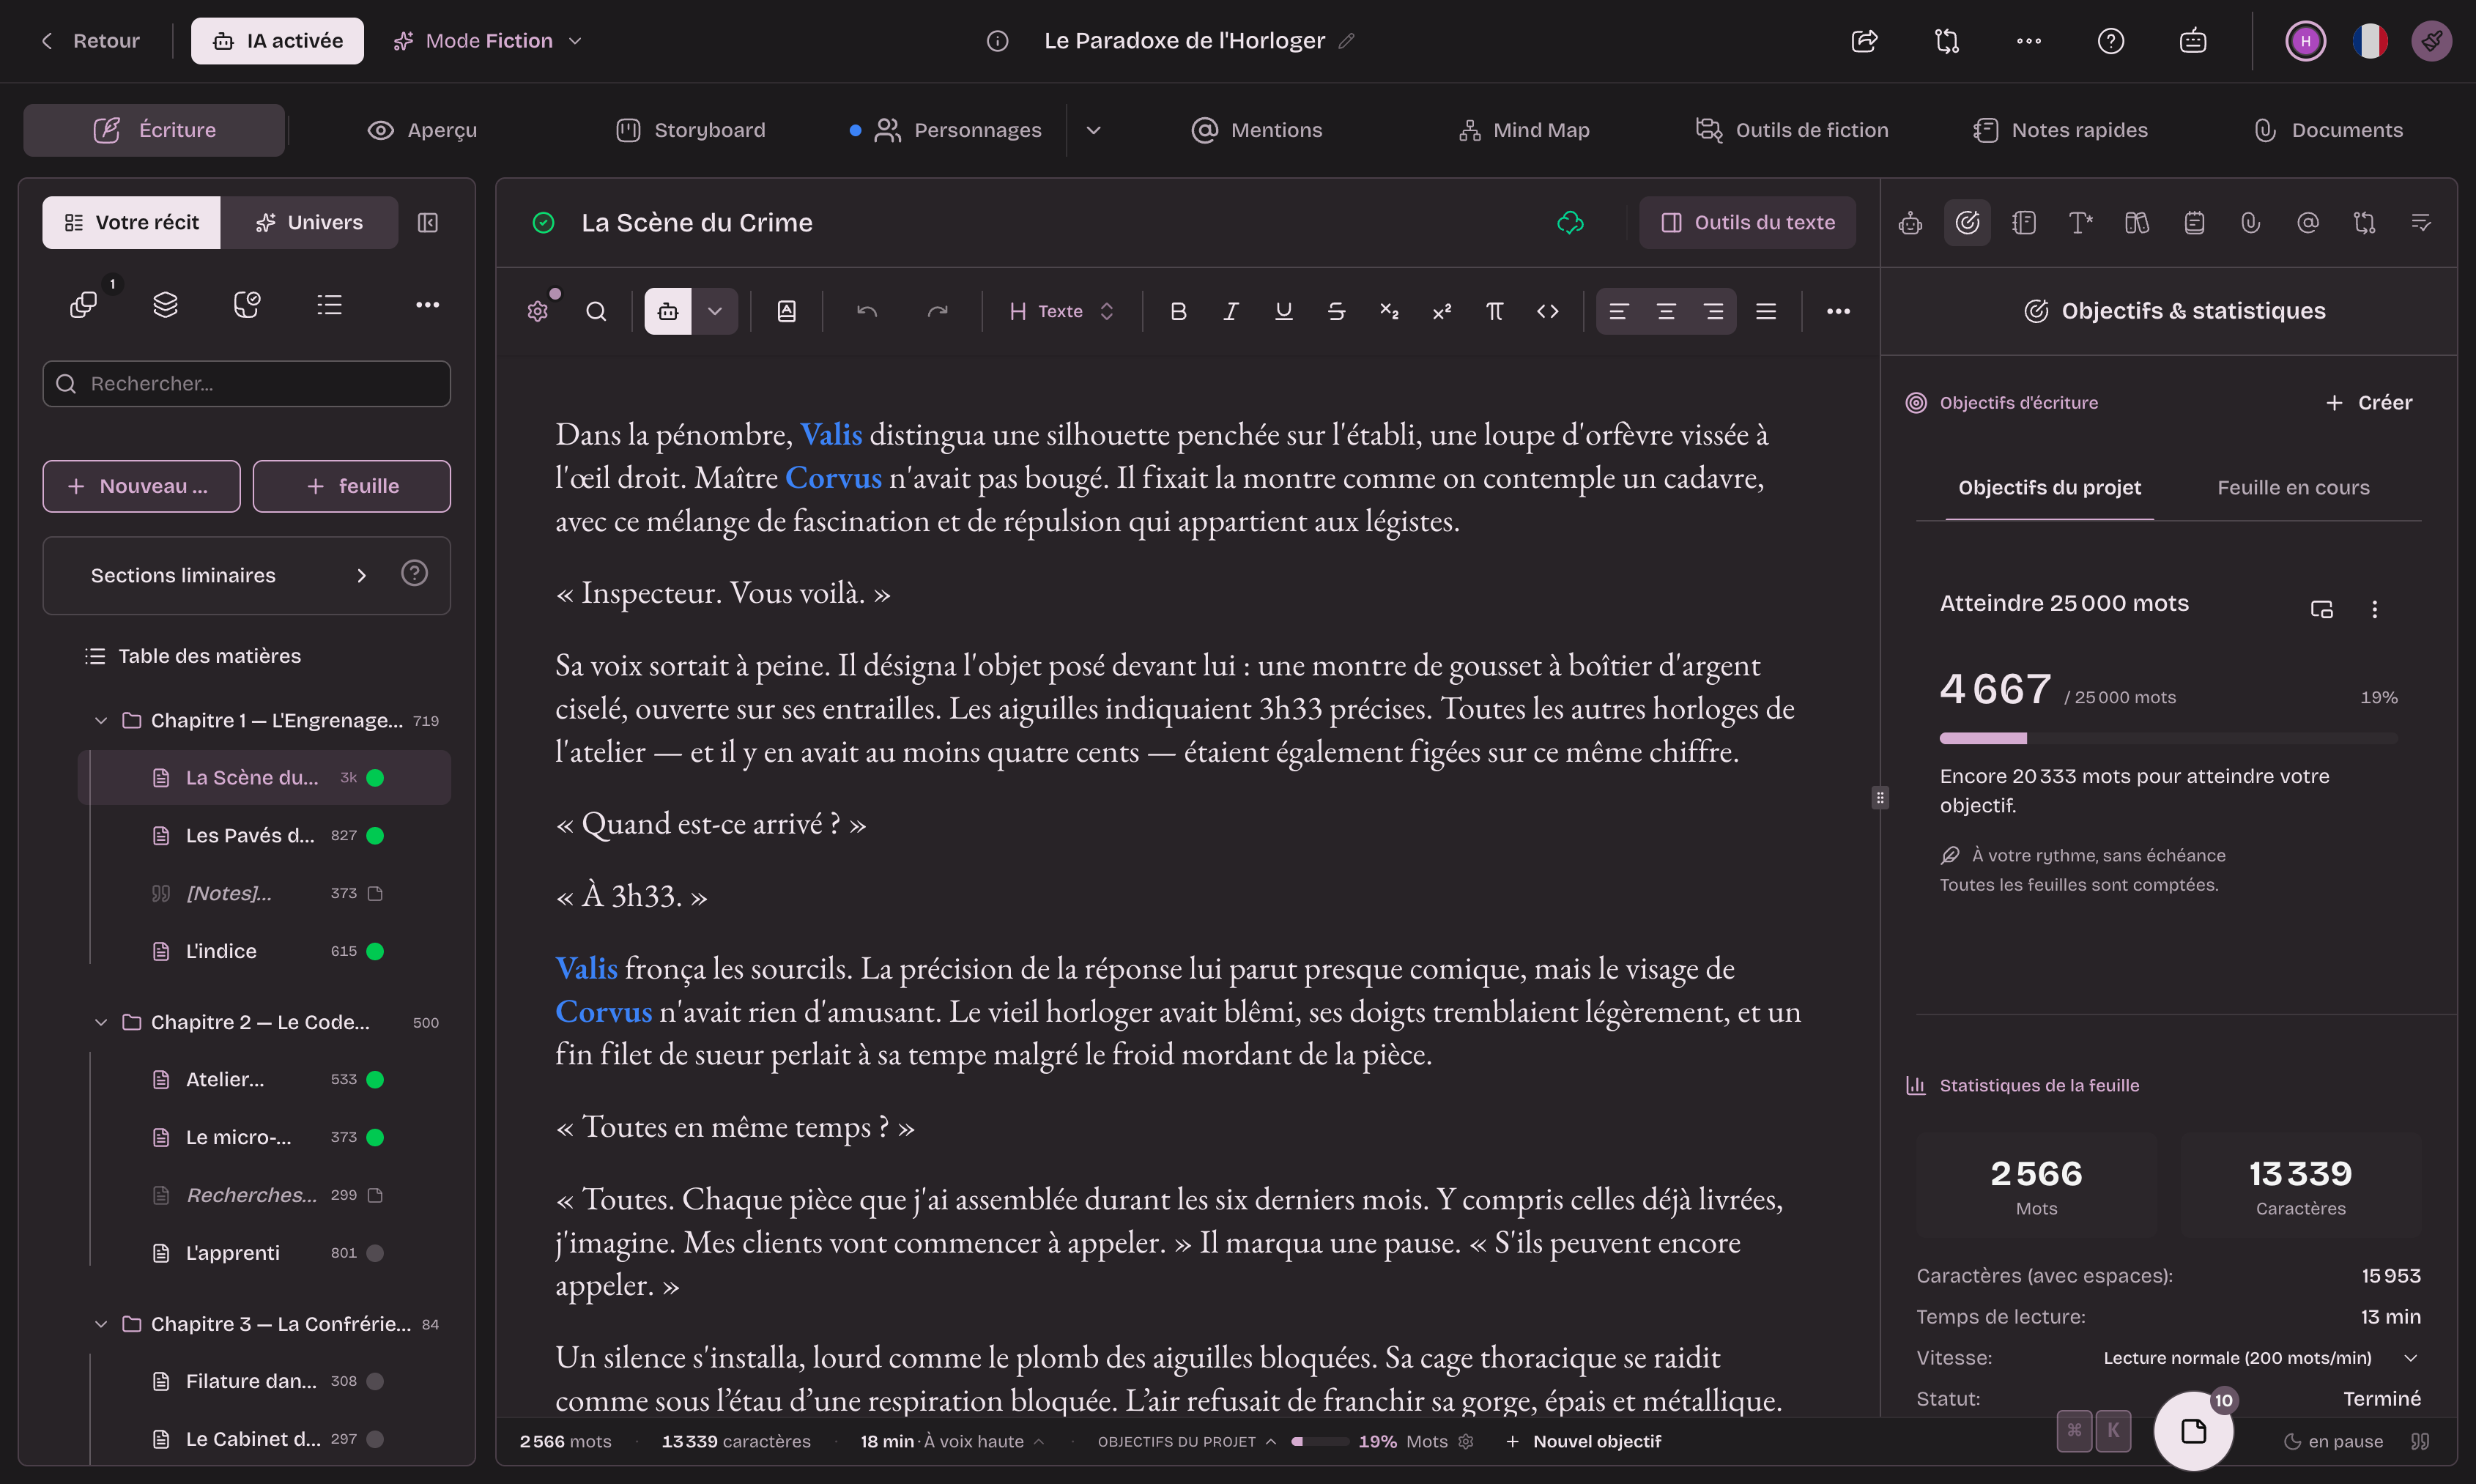
Task: Click the cloud sync icon
Action: (x=1570, y=222)
